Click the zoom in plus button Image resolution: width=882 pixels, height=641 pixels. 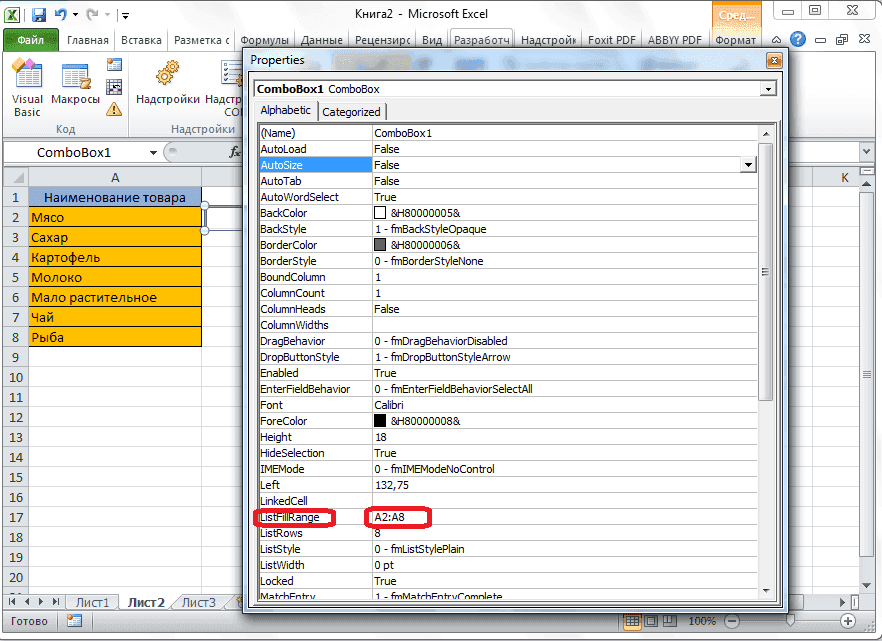(x=847, y=620)
